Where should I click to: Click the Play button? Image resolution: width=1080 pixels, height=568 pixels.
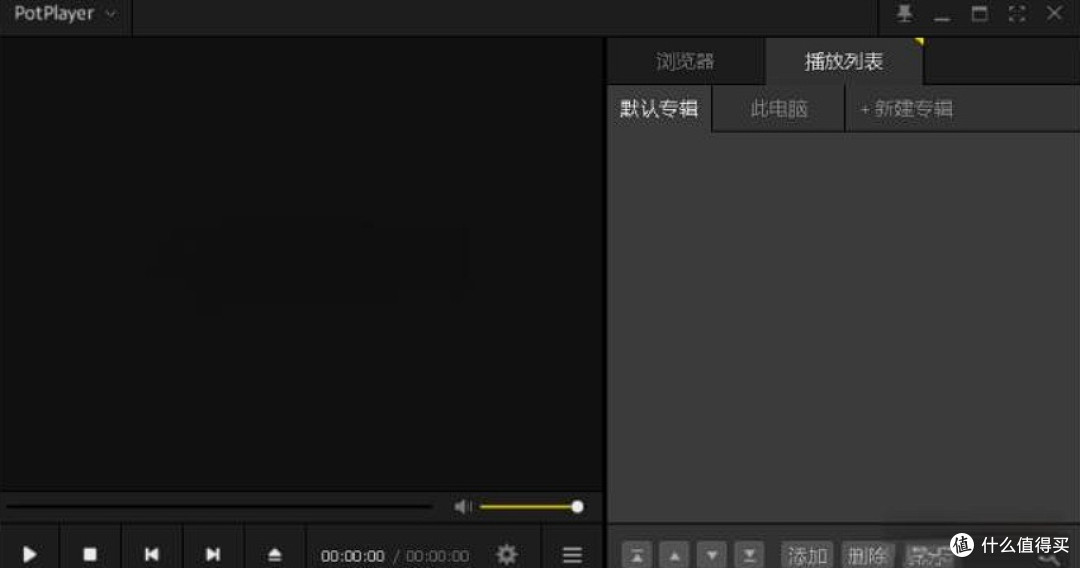click(x=30, y=554)
